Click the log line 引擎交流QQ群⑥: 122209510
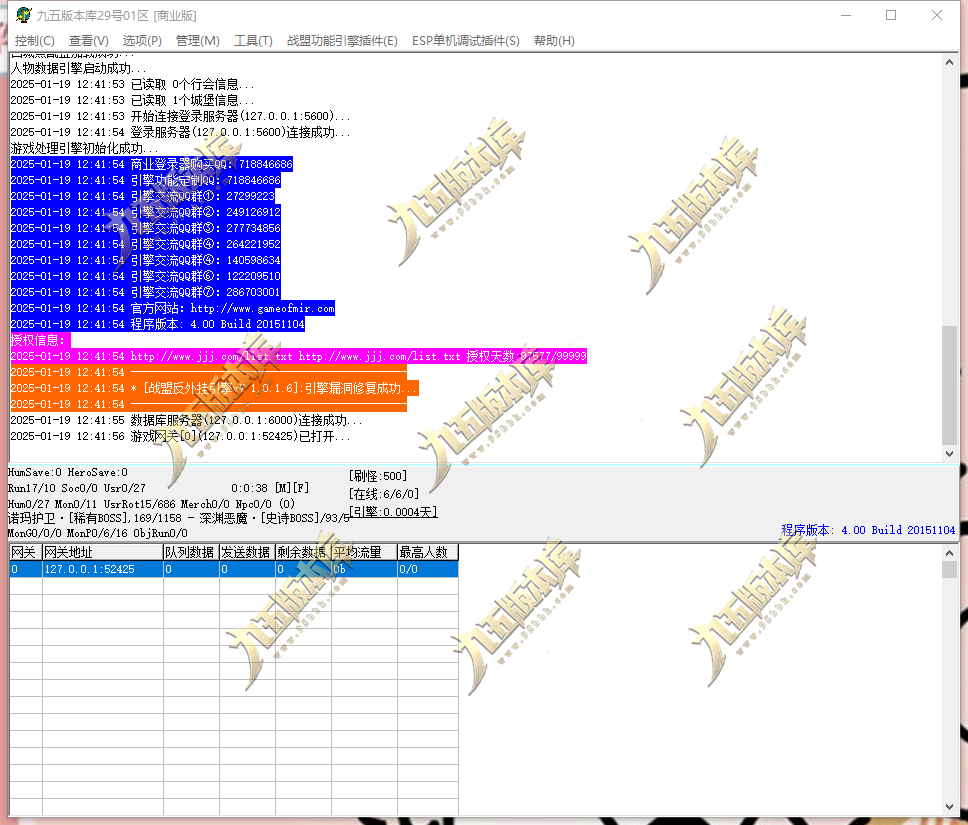 coord(146,276)
